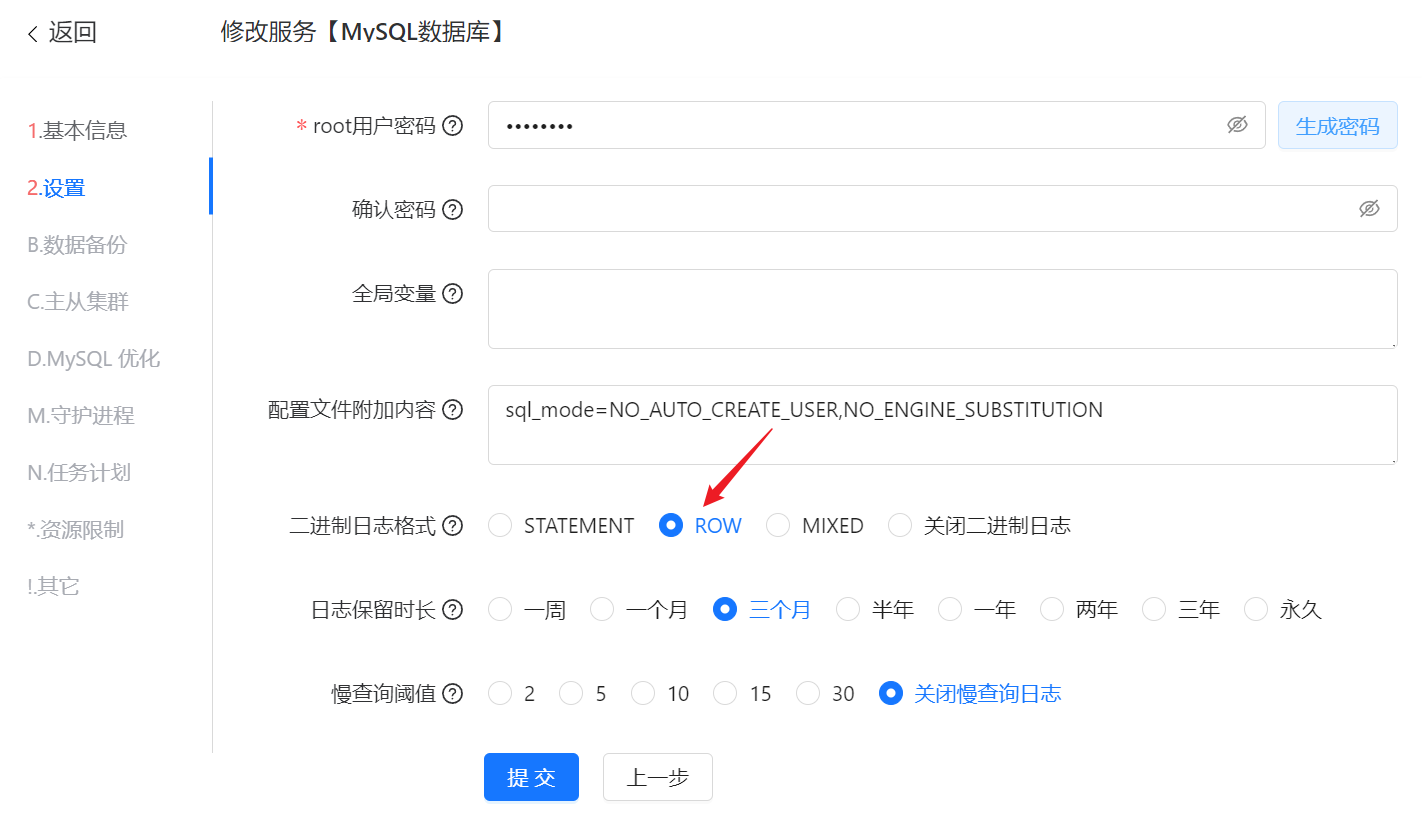Click into the sql_mode config text area
1422x822 pixels.
coord(943,425)
